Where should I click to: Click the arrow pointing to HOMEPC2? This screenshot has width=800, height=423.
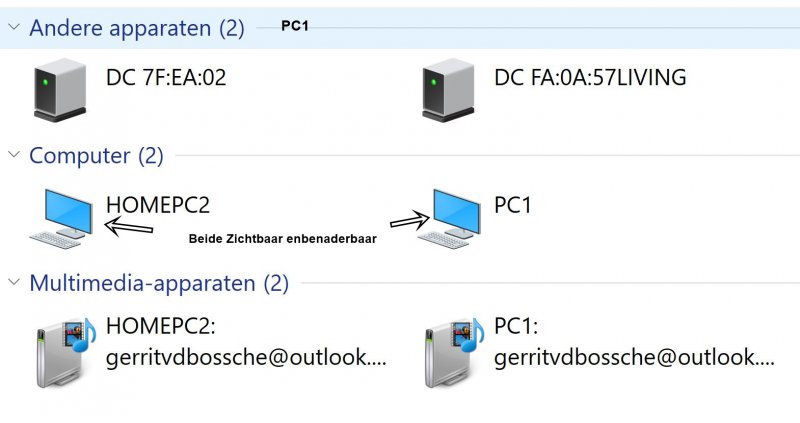tap(129, 228)
